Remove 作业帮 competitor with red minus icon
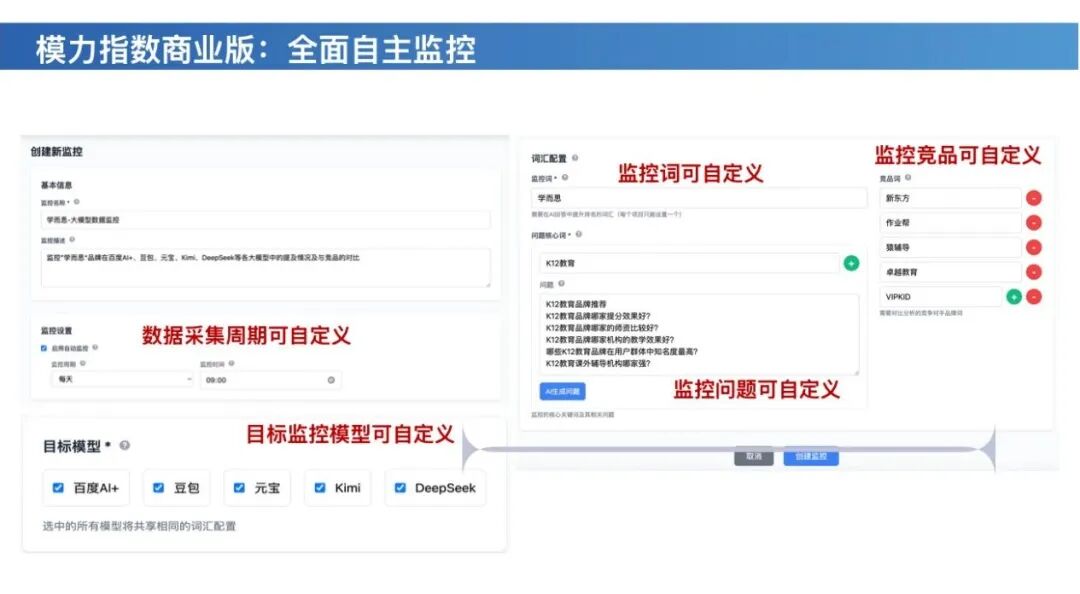Screen dimensions: 1080x594 (x=1033, y=223)
